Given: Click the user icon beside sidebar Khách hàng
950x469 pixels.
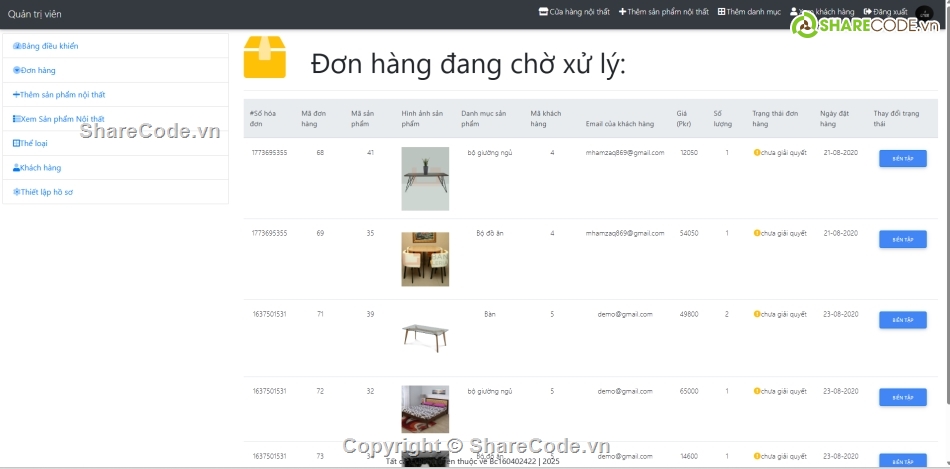Looking at the screenshot, I should click(16, 167).
